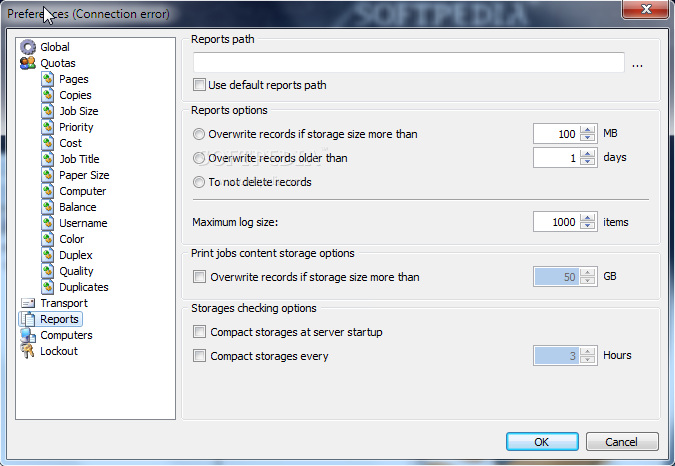Click the days value field

pyautogui.click(x=557, y=158)
